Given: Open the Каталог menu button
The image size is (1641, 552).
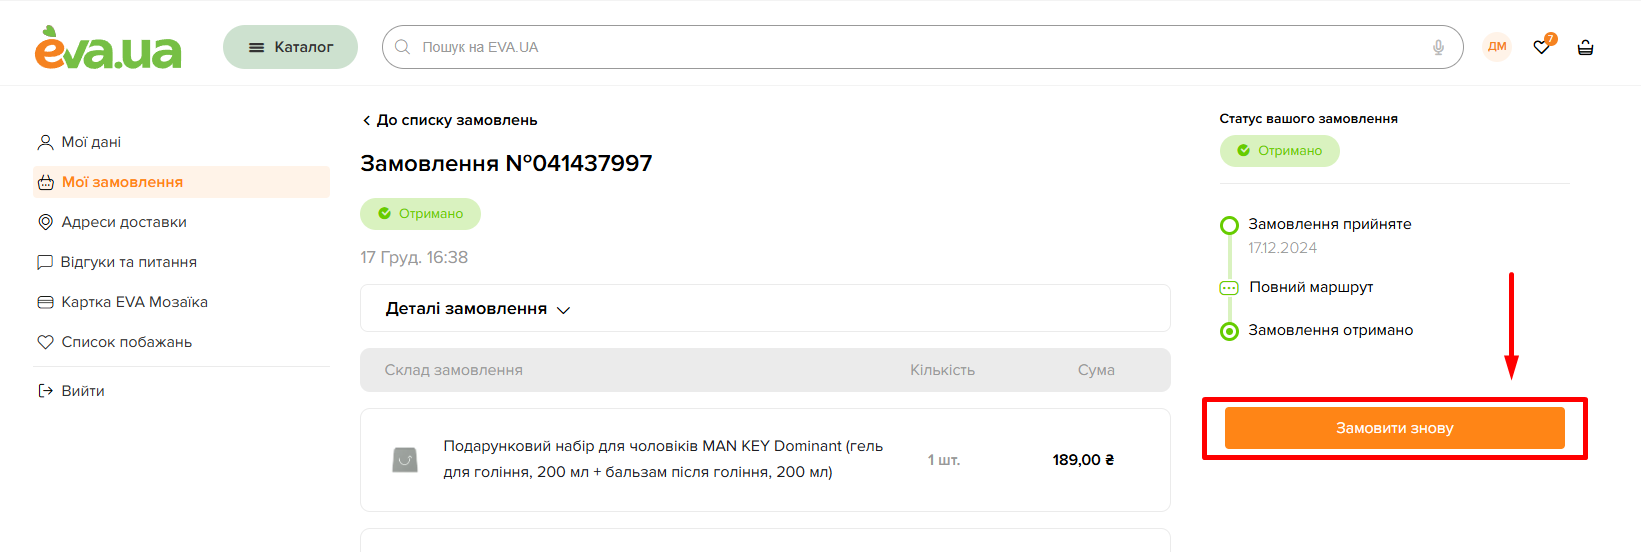Looking at the screenshot, I should pyautogui.click(x=290, y=47).
